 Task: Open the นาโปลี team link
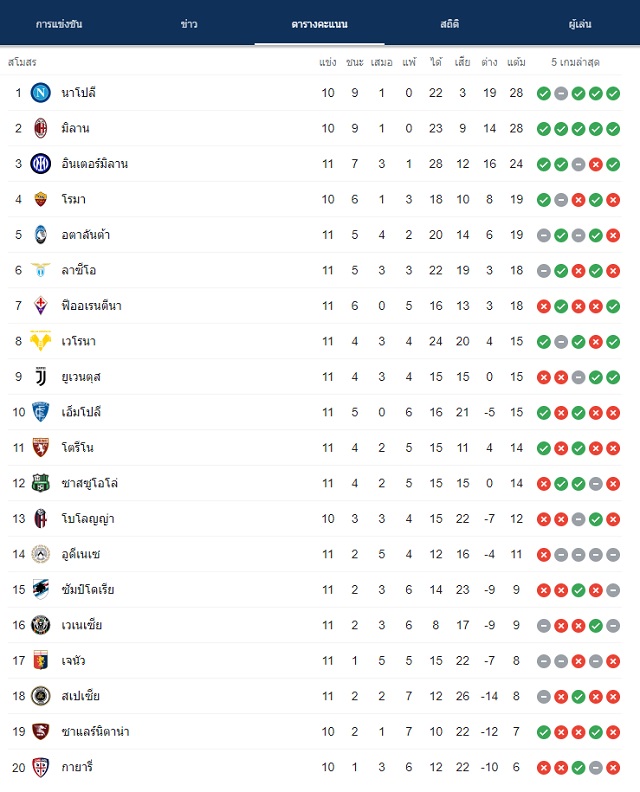[78, 93]
